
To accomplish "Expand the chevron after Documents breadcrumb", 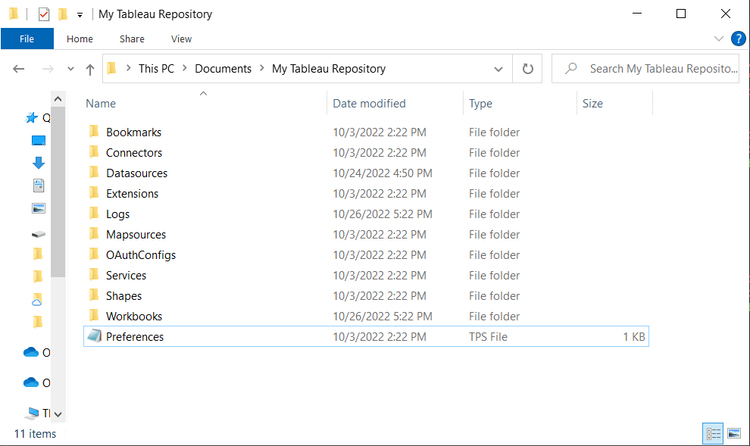I will (x=262, y=68).
